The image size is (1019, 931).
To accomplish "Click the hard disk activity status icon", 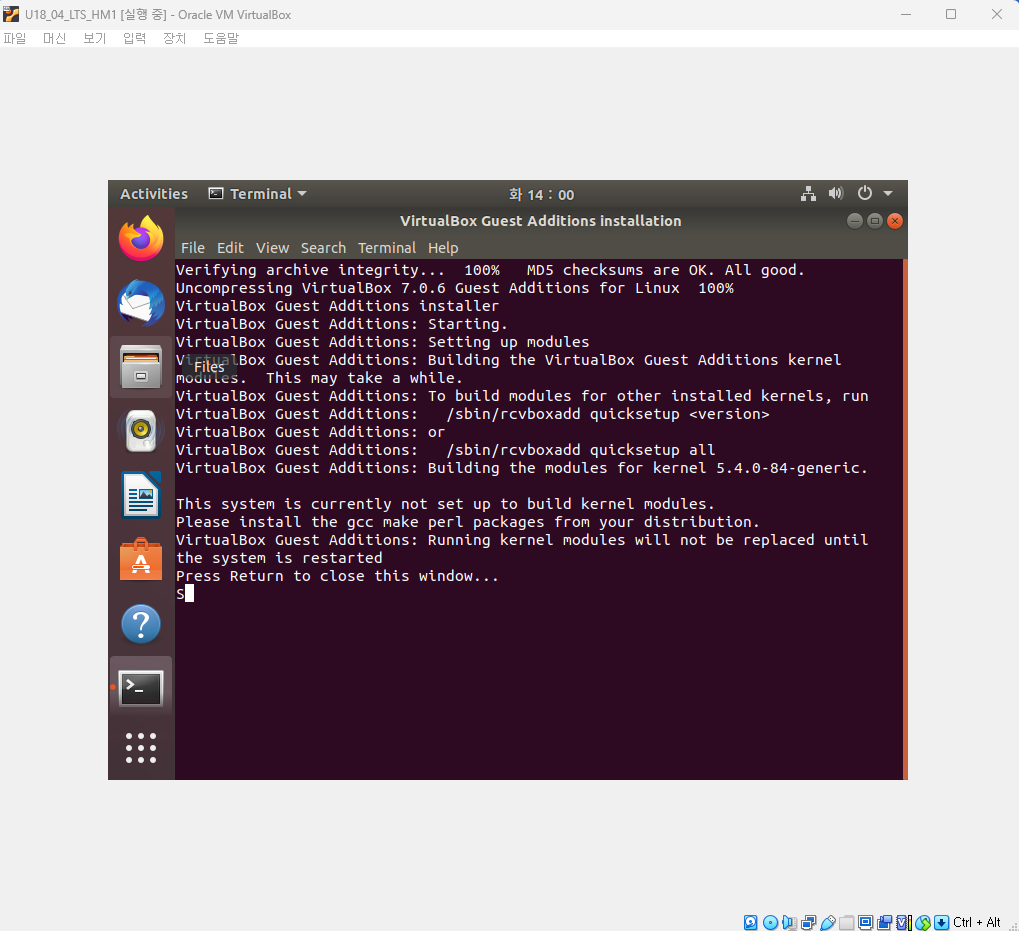I will tap(751, 922).
